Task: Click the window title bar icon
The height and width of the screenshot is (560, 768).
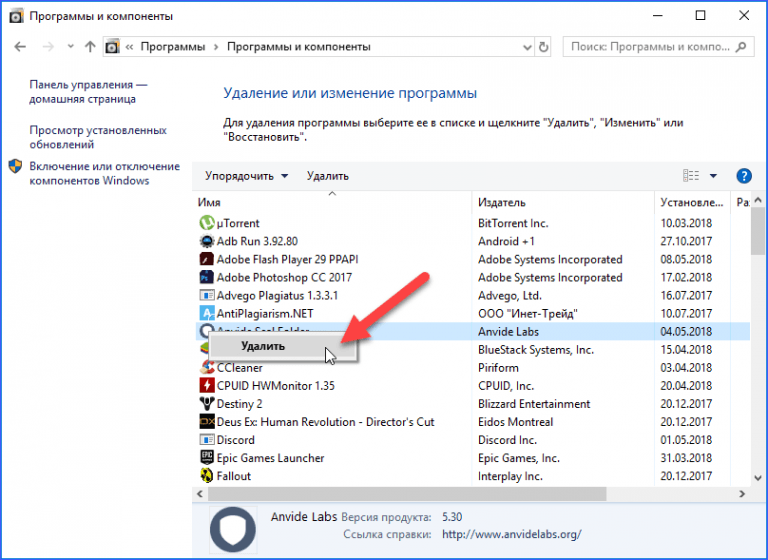Action: click(x=16, y=16)
